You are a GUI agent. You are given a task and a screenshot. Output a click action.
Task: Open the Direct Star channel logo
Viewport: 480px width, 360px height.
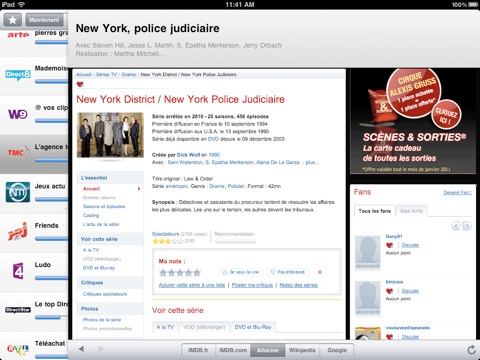pyautogui.click(x=18, y=310)
